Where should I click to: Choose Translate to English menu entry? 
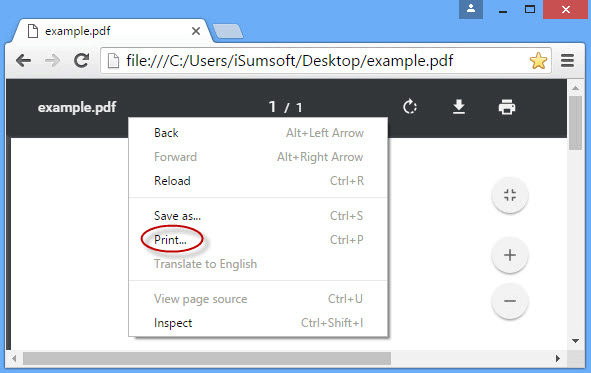(258, 264)
